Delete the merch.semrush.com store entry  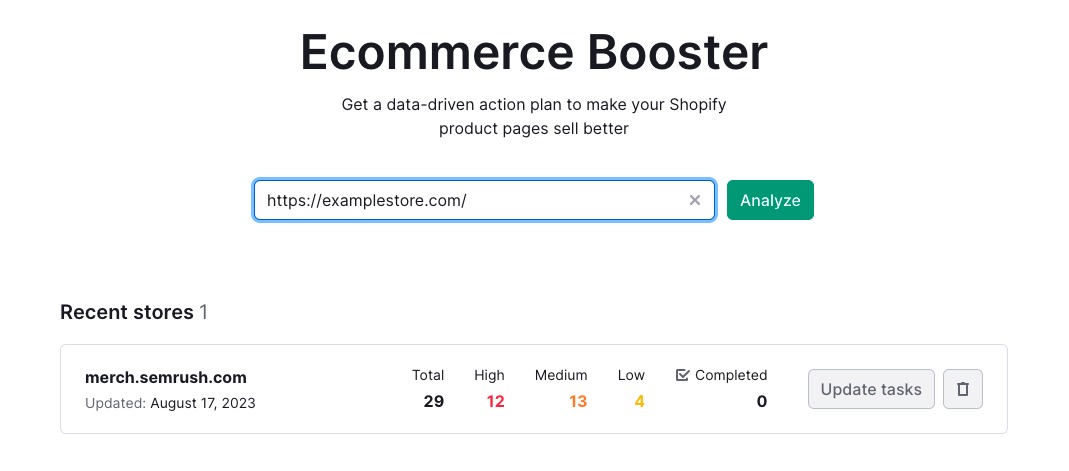963,389
